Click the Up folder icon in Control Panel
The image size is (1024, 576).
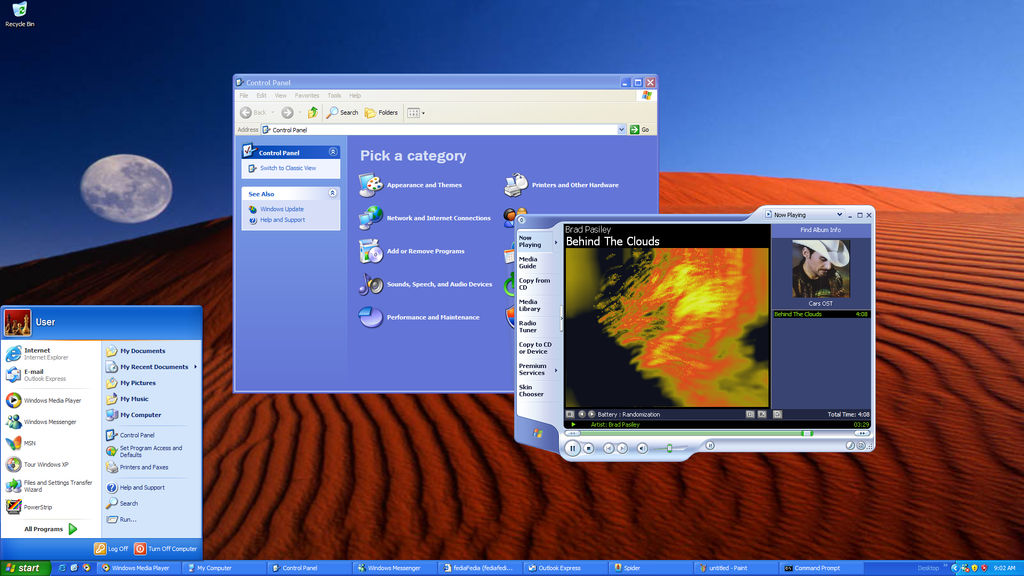313,112
